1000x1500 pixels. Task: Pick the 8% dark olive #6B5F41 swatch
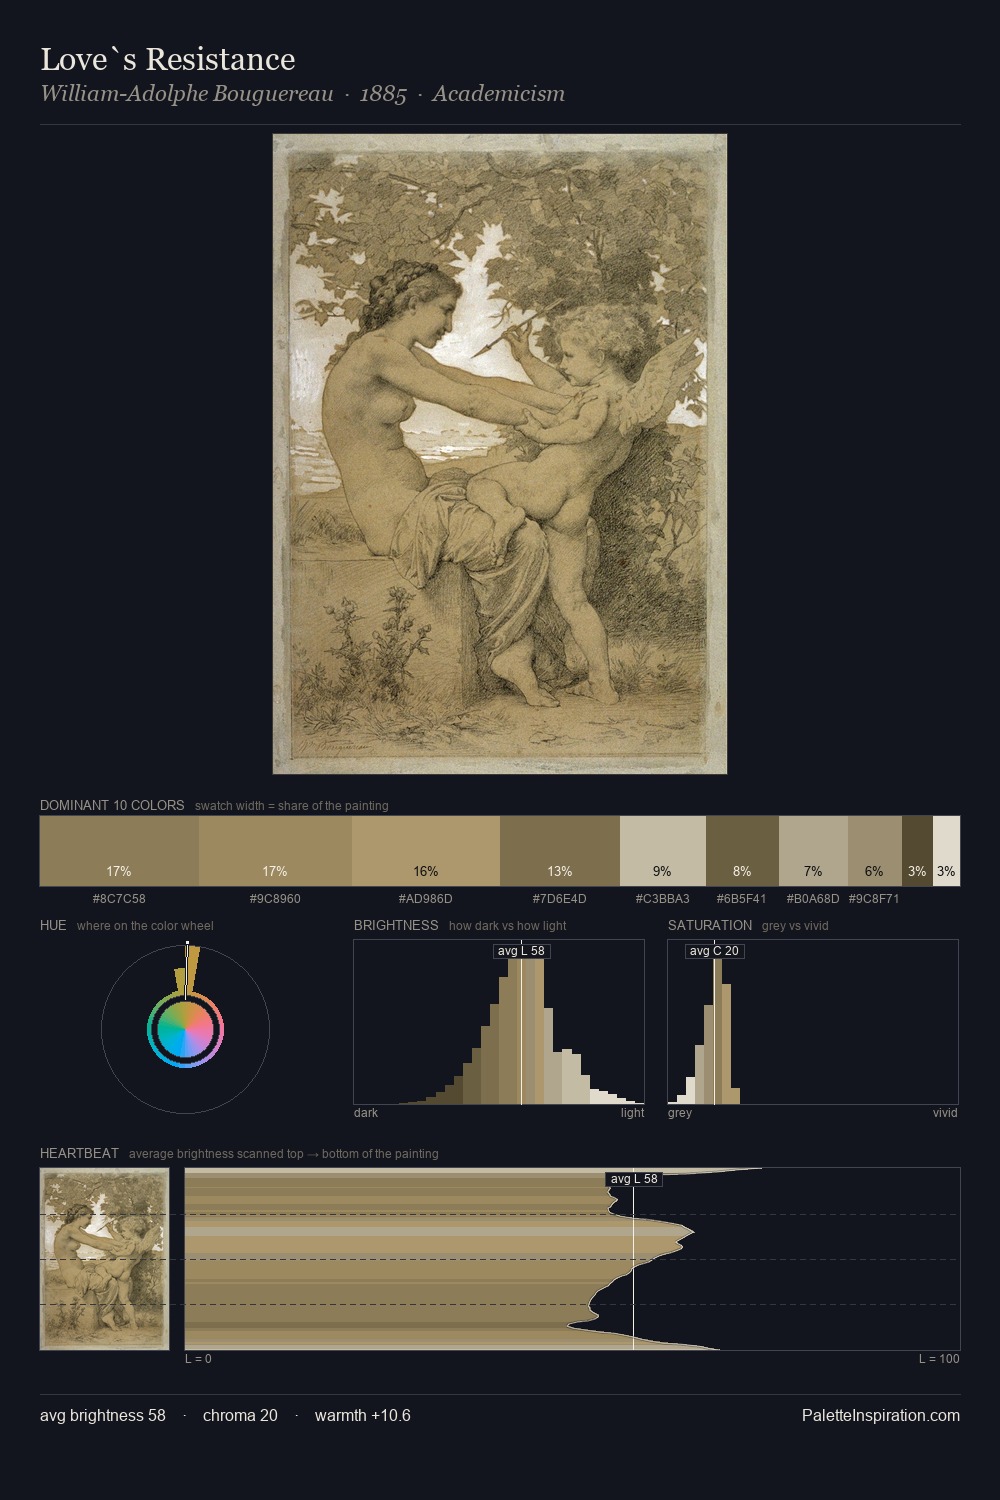click(742, 851)
